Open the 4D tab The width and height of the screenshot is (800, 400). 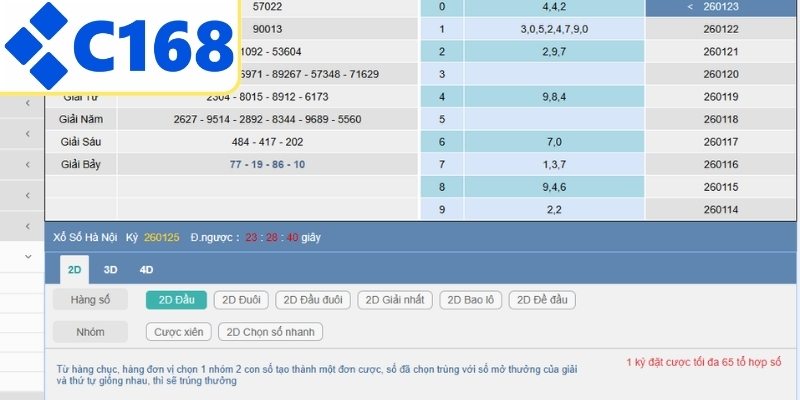tap(146, 270)
